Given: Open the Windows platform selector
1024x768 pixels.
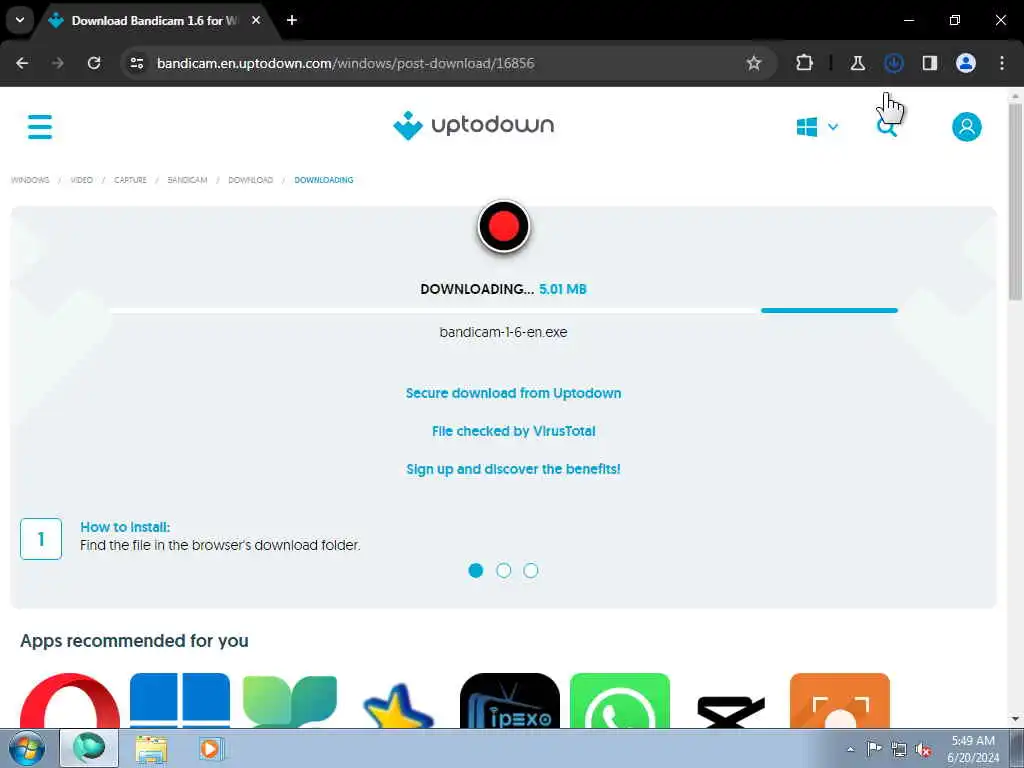Looking at the screenshot, I should pyautogui.click(x=817, y=127).
